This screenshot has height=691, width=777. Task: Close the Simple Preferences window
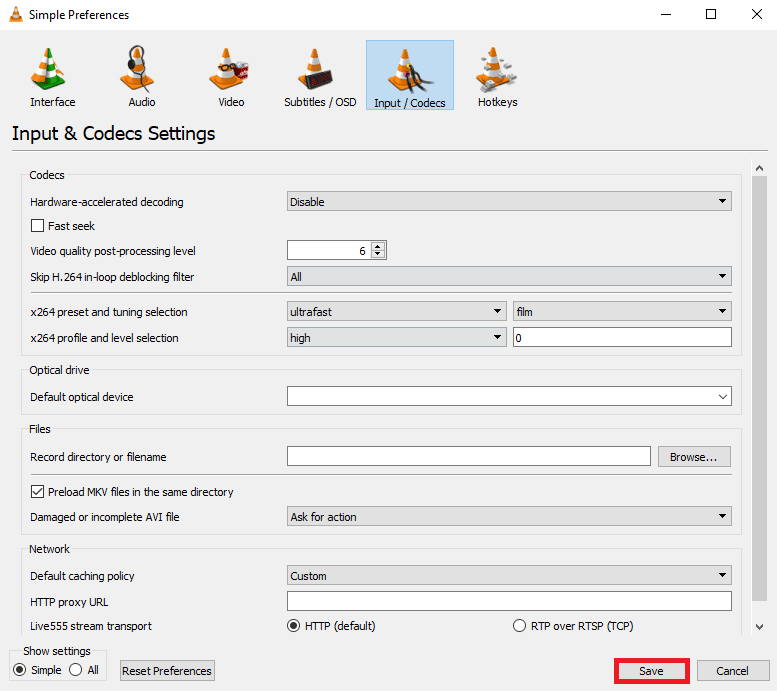coord(757,14)
